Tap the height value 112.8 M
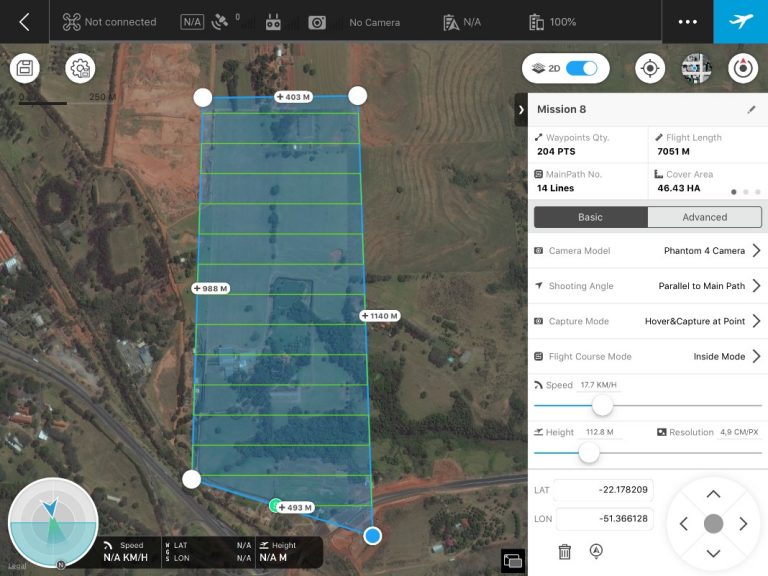This screenshot has height=576, width=768. [x=600, y=432]
